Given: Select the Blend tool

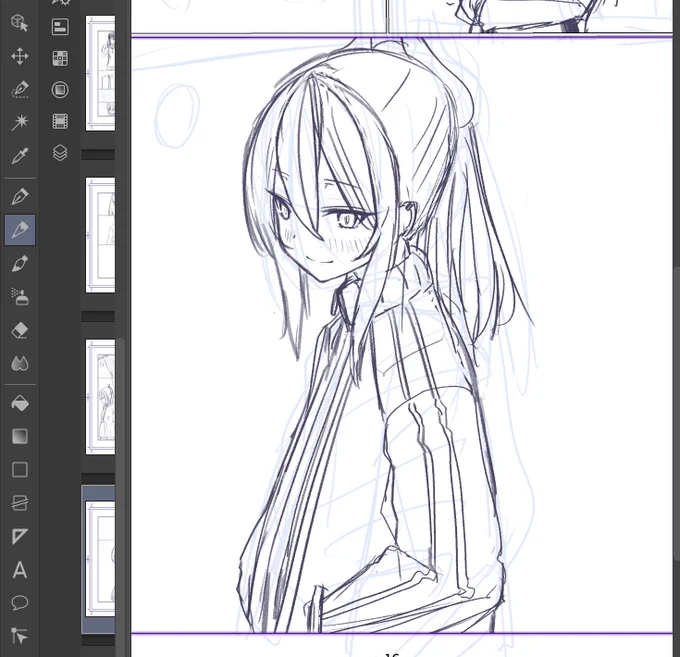Looking at the screenshot, I should pyautogui.click(x=20, y=363).
